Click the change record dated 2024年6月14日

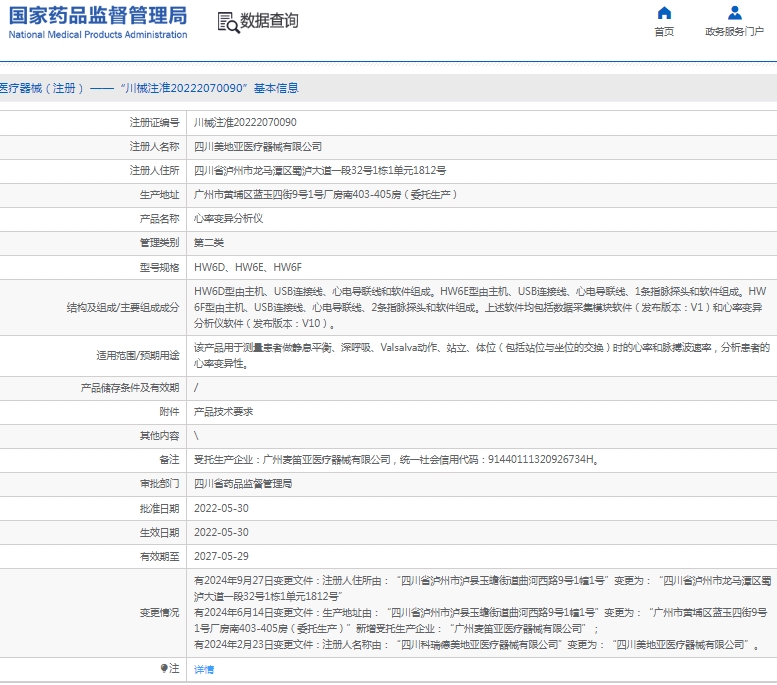pos(480,621)
